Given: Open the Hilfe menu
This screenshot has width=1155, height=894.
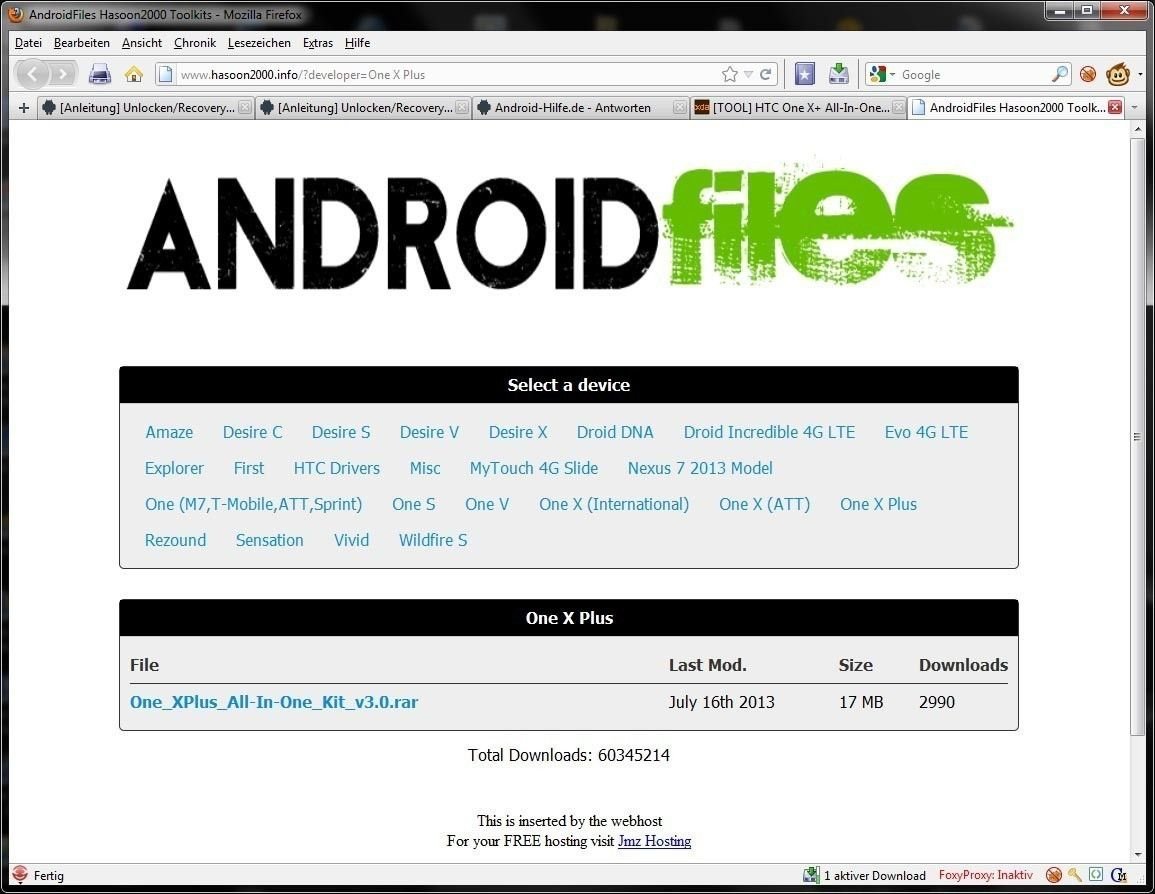Looking at the screenshot, I should coord(357,43).
